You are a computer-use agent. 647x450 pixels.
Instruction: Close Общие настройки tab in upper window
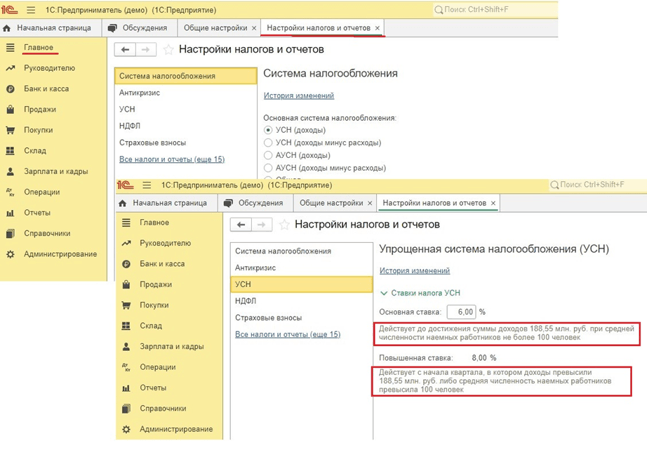[x=254, y=28]
